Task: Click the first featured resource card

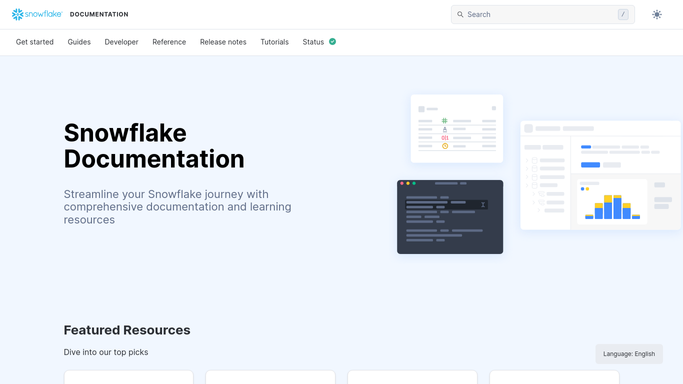Action: (128, 377)
